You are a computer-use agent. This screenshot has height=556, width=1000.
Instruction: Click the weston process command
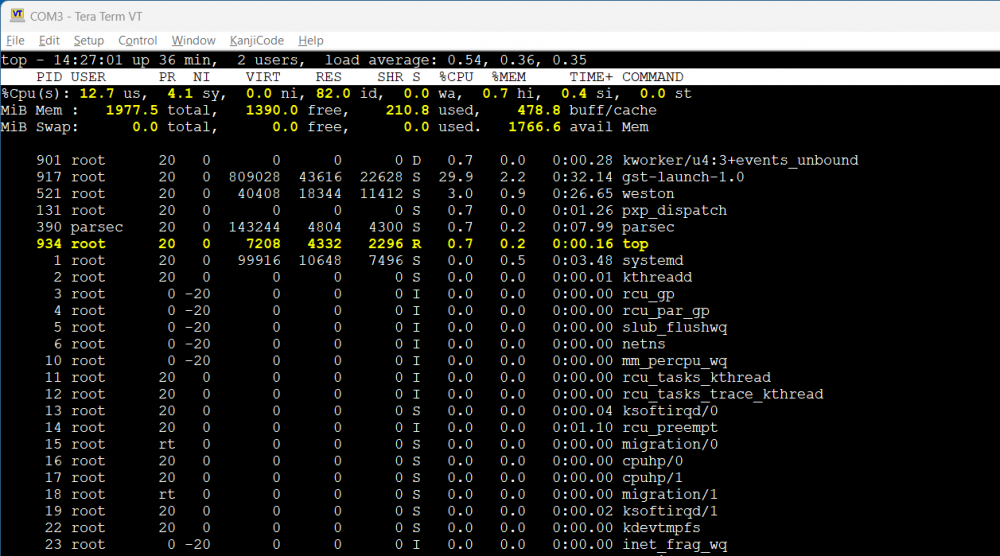pos(648,194)
